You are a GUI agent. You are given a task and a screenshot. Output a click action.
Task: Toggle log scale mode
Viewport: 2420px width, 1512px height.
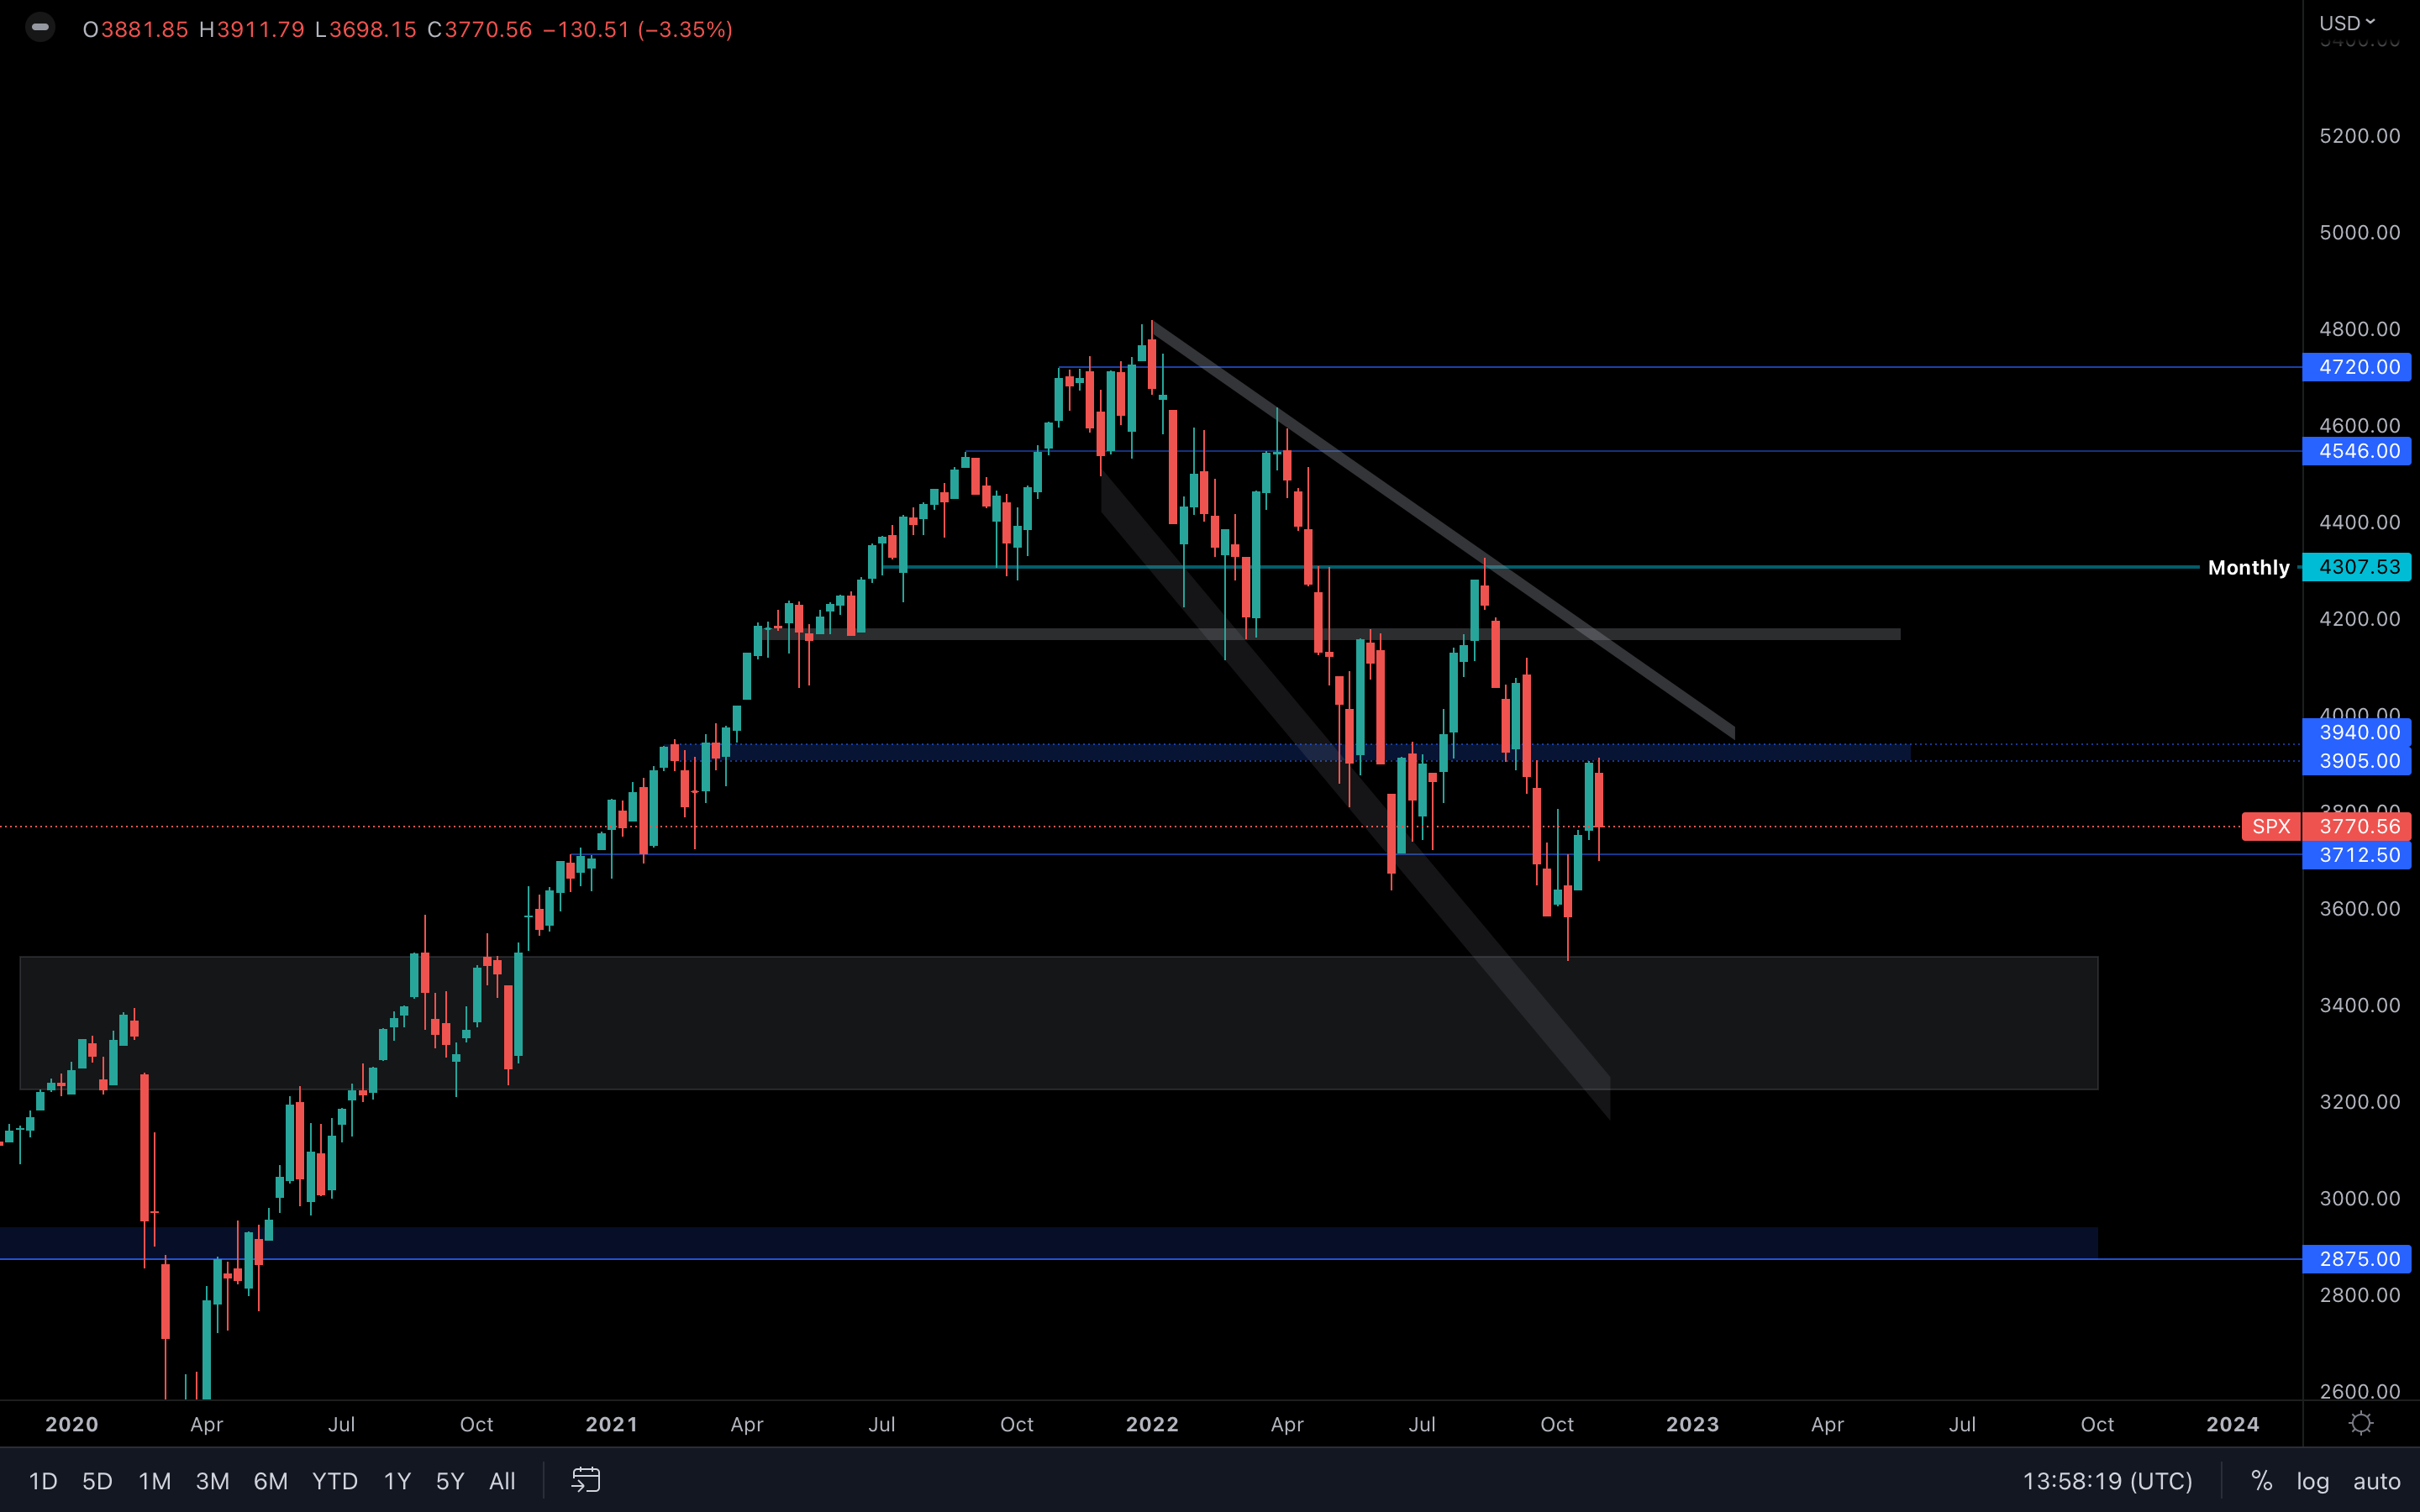[x=2312, y=1481]
